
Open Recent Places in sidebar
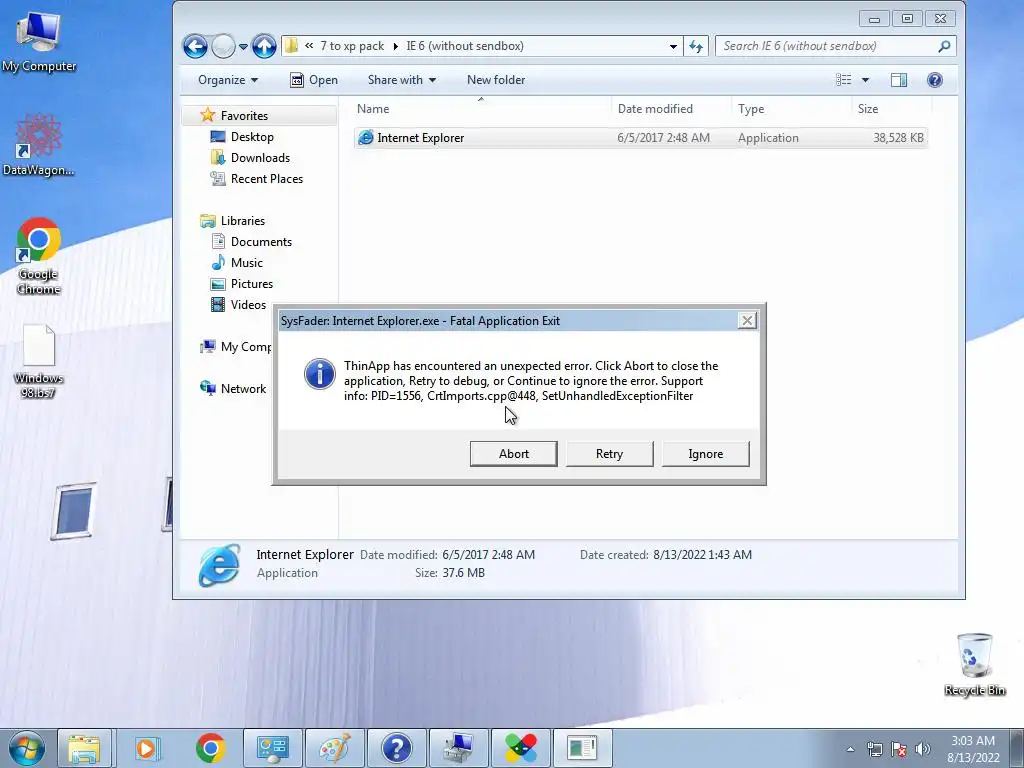266,178
